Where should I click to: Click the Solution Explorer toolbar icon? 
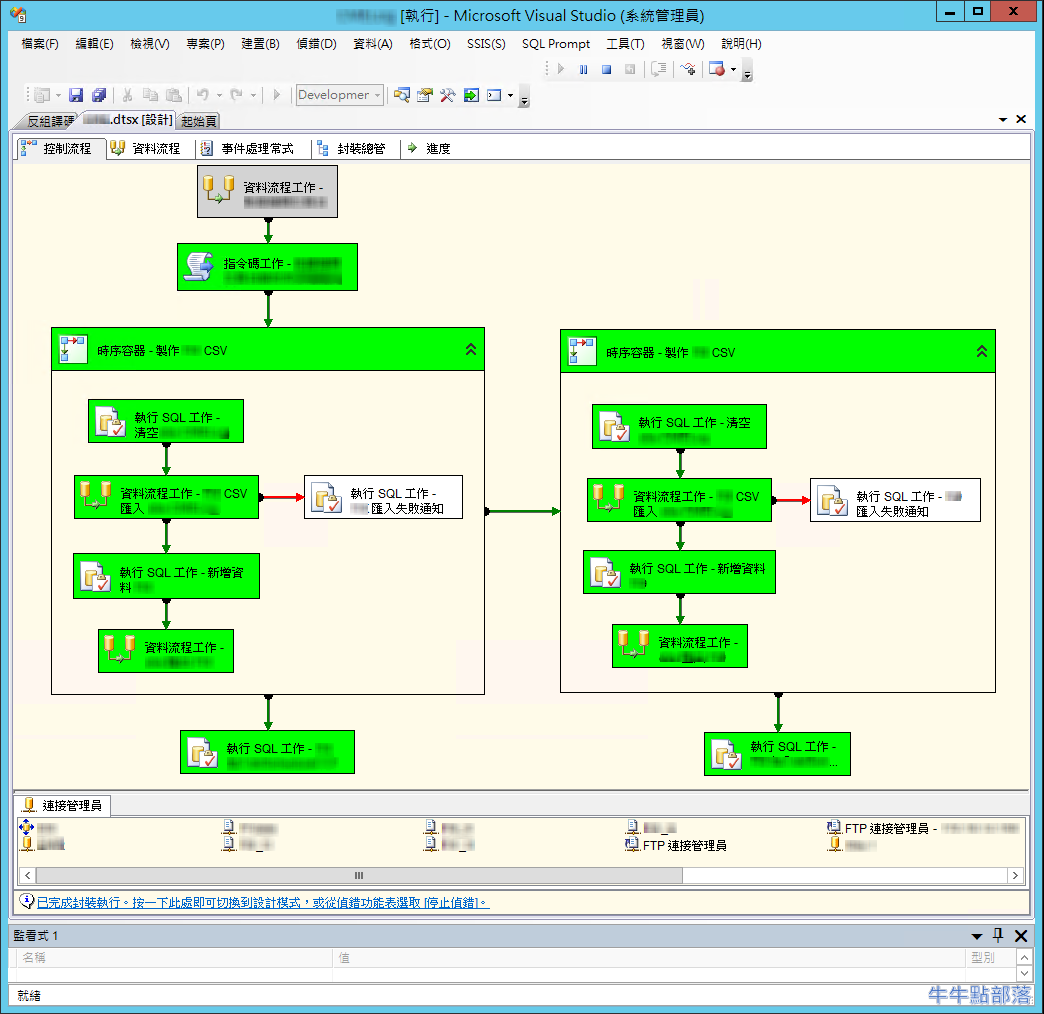[x=402, y=95]
